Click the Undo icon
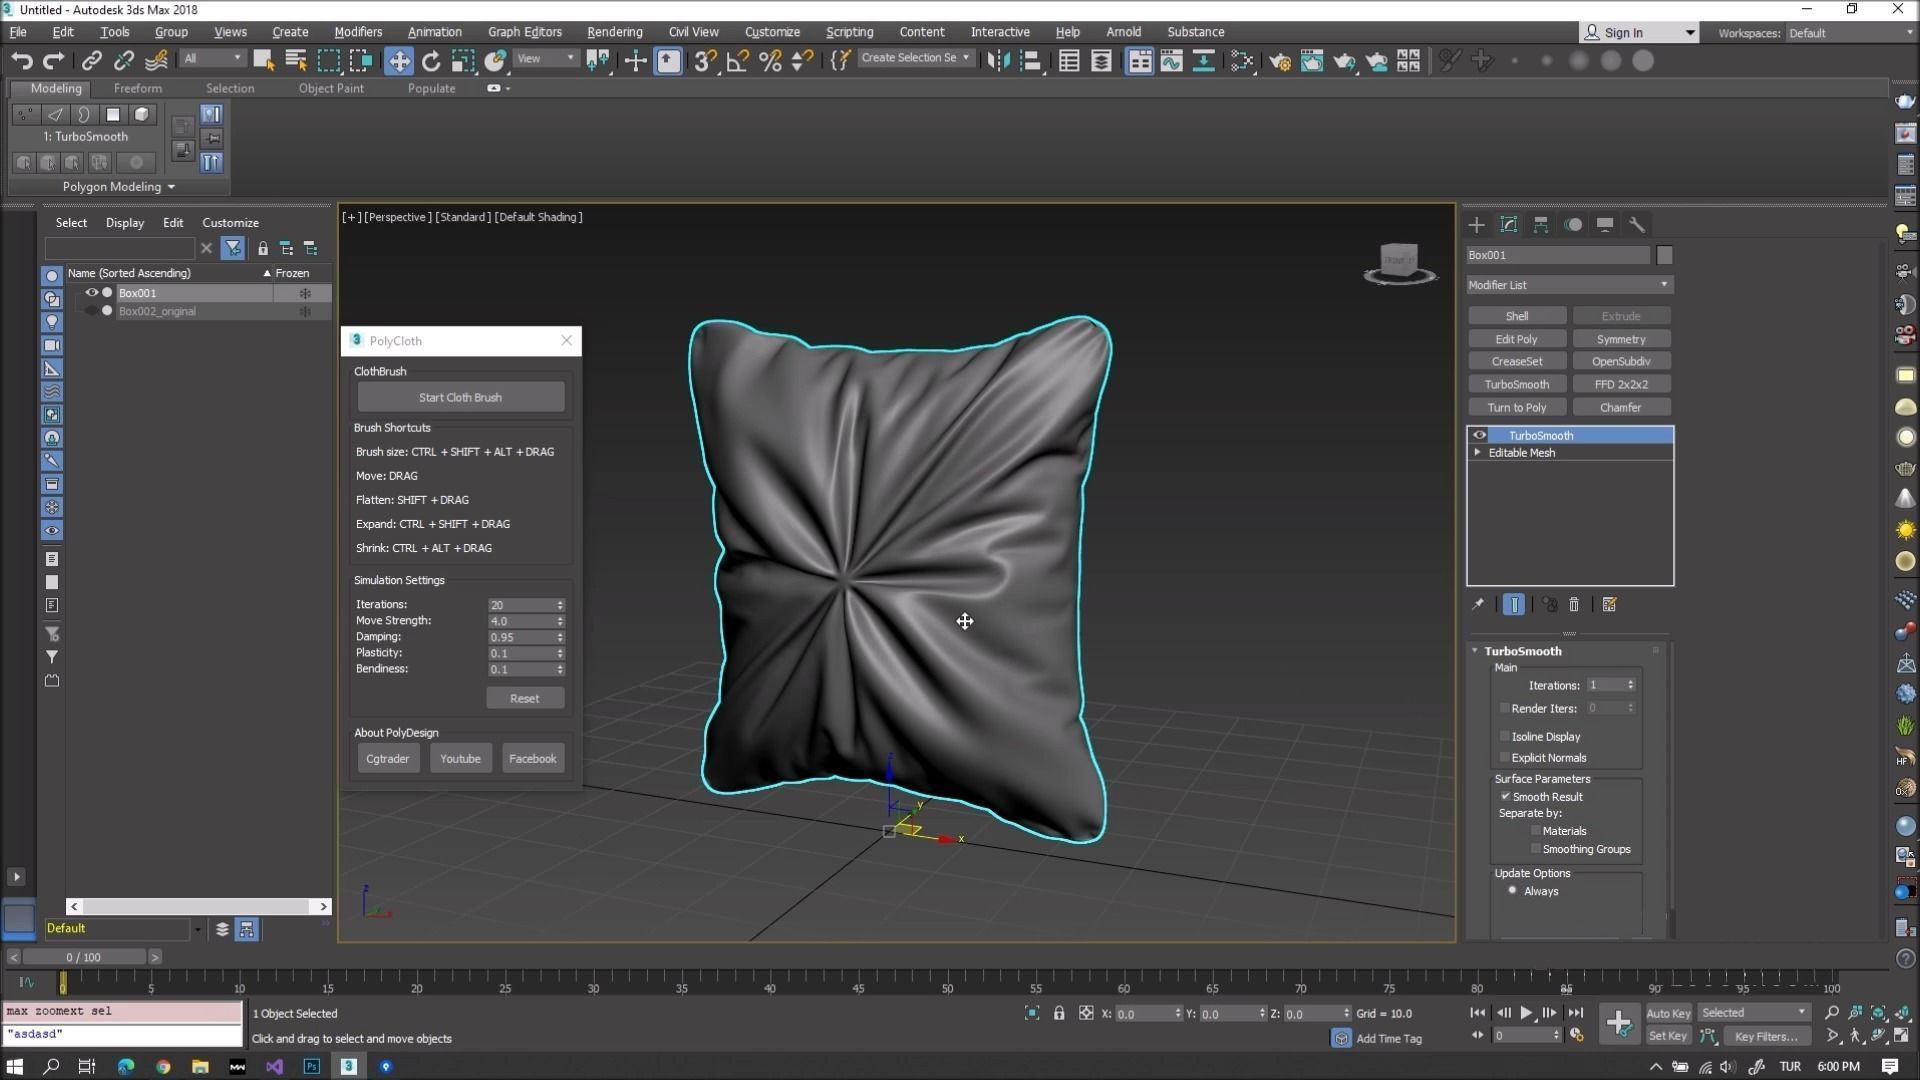This screenshot has width=1920, height=1080. (x=22, y=60)
